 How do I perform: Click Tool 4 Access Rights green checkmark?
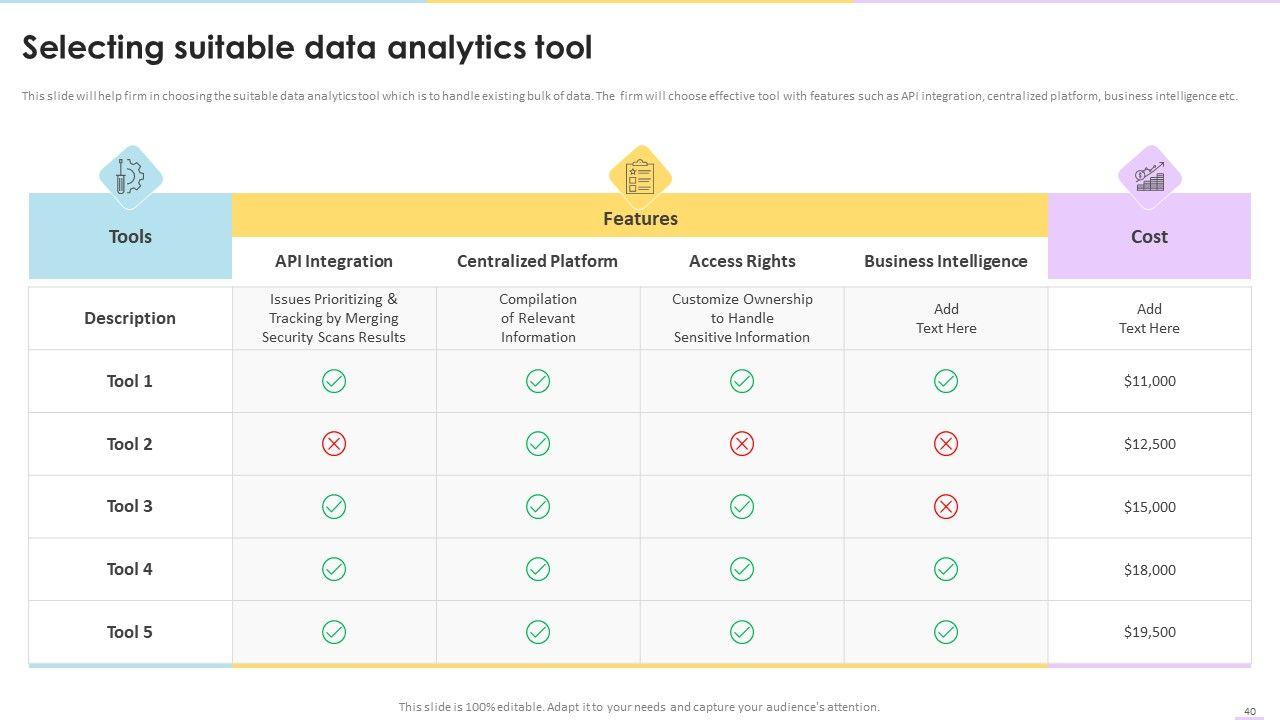pyautogui.click(x=742, y=569)
